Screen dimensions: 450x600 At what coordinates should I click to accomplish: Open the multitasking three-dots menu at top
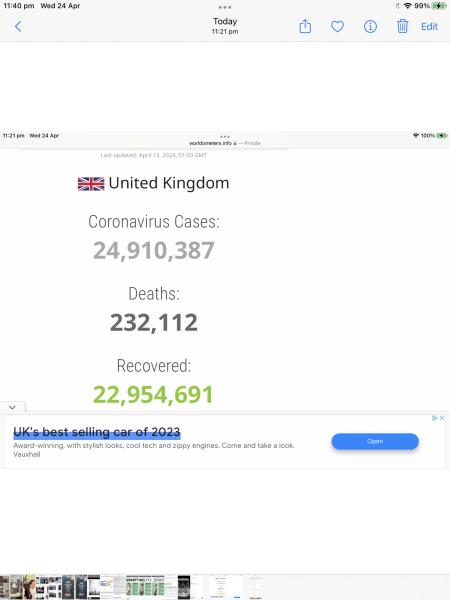click(x=225, y=7)
